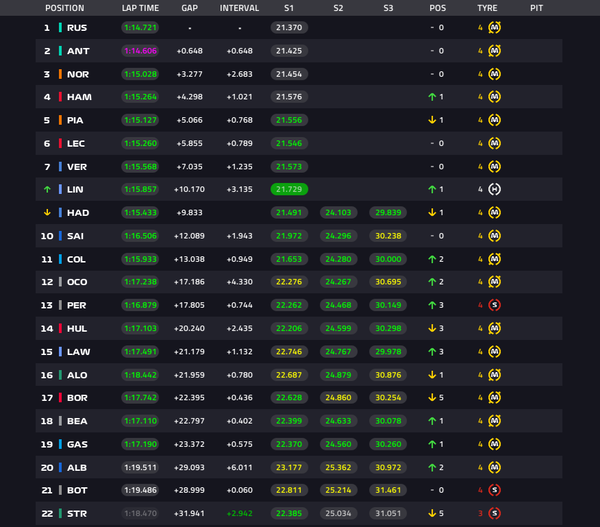Click the hard tyre icon on LIN's row
The width and height of the screenshot is (600, 527).
[494, 189]
